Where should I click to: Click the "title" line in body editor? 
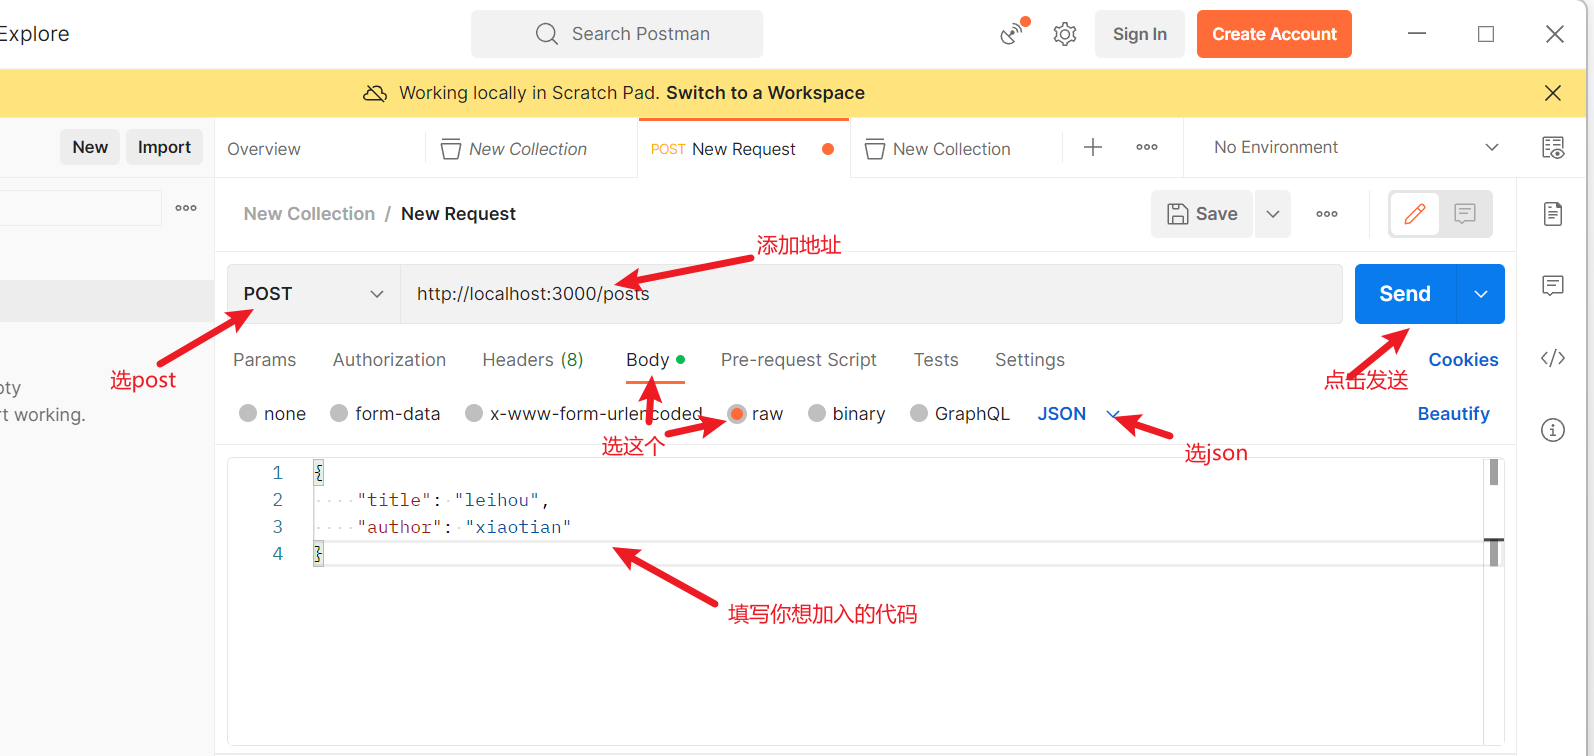click(452, 500)
